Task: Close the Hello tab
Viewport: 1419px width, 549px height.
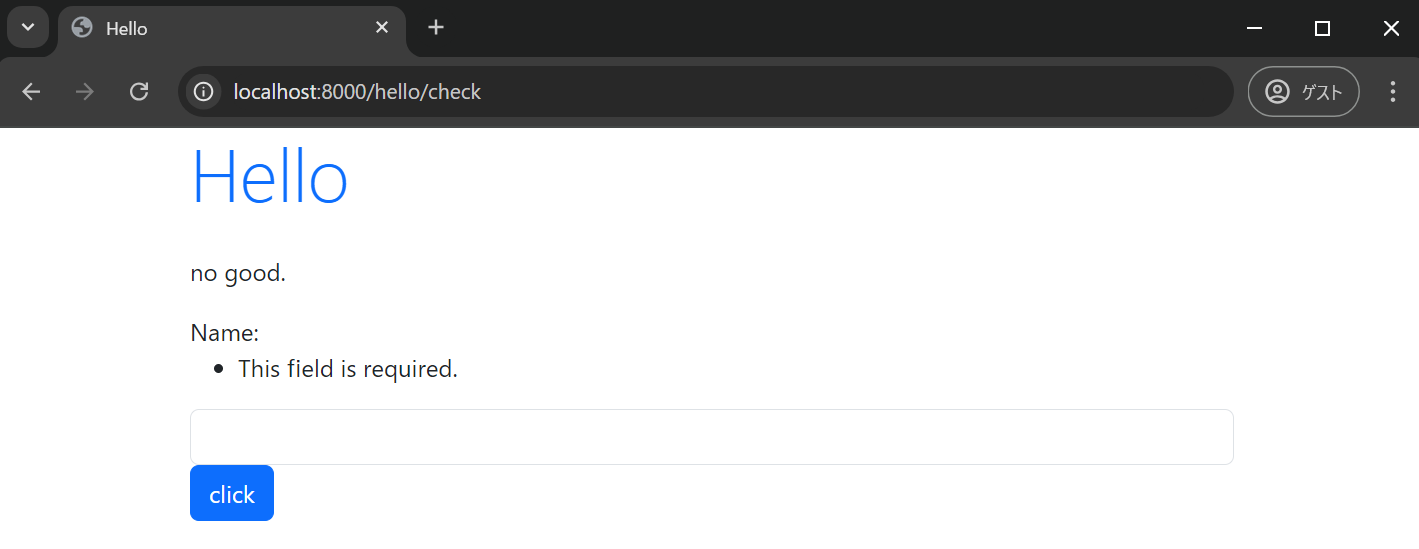Action: [x=381, y=28]
